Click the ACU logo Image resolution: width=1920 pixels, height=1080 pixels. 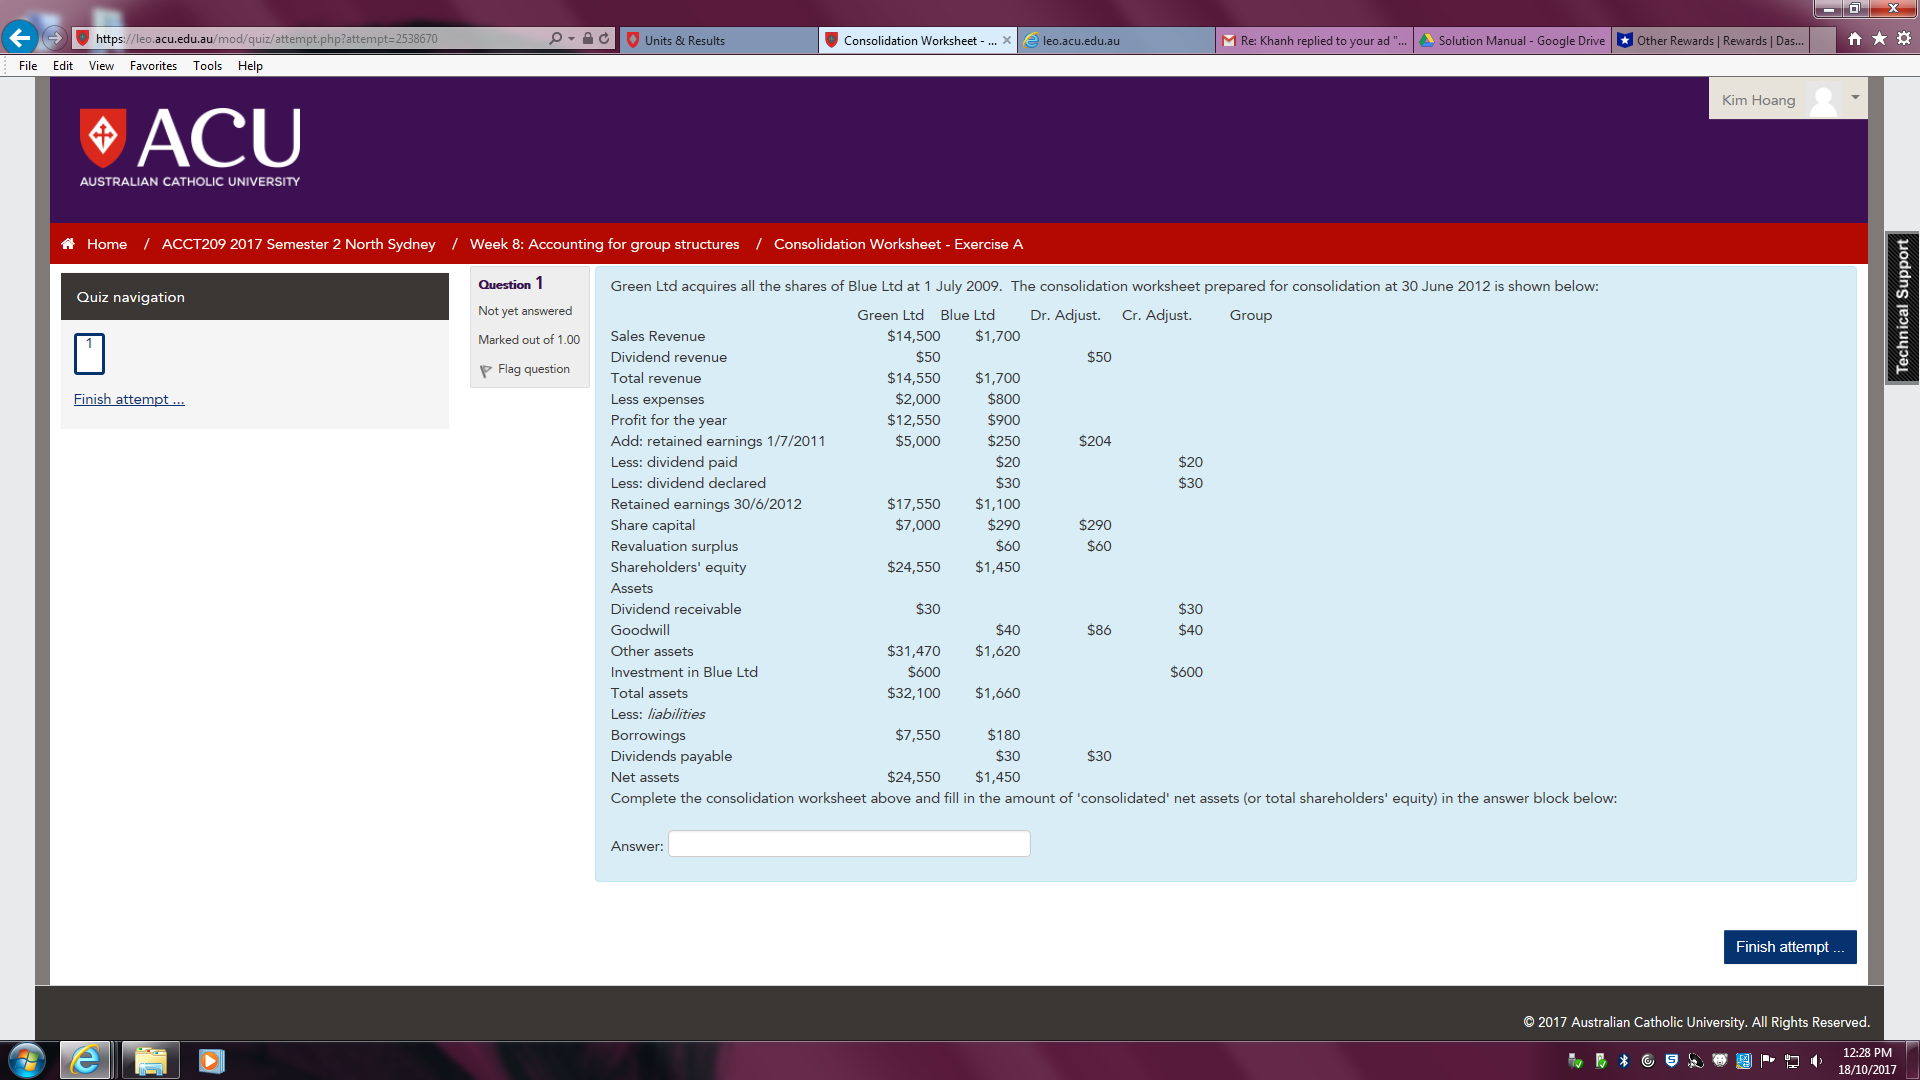tap(190, 147)
